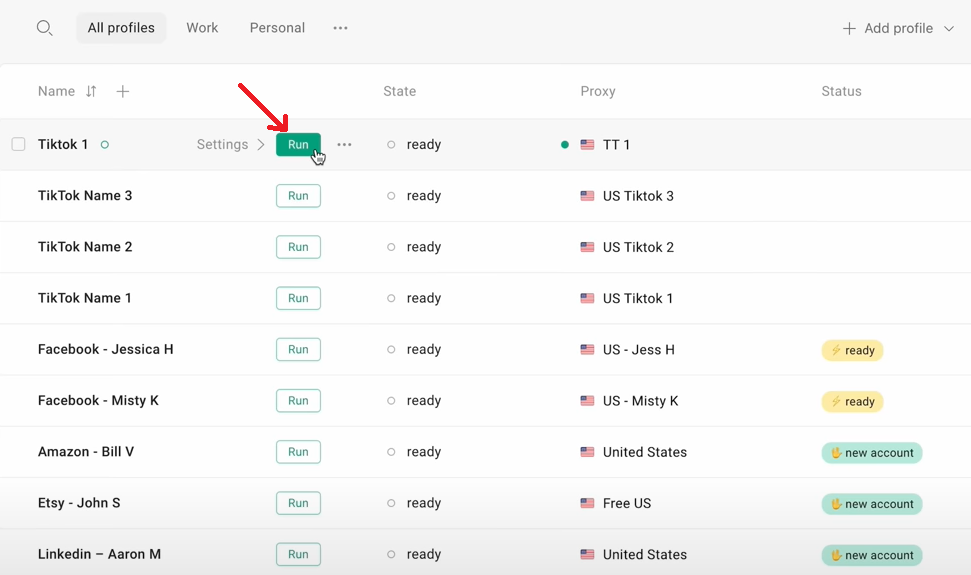
Task: Click the TT 1 proxy name
Action: pyautogui.click(x=616, y=145)
